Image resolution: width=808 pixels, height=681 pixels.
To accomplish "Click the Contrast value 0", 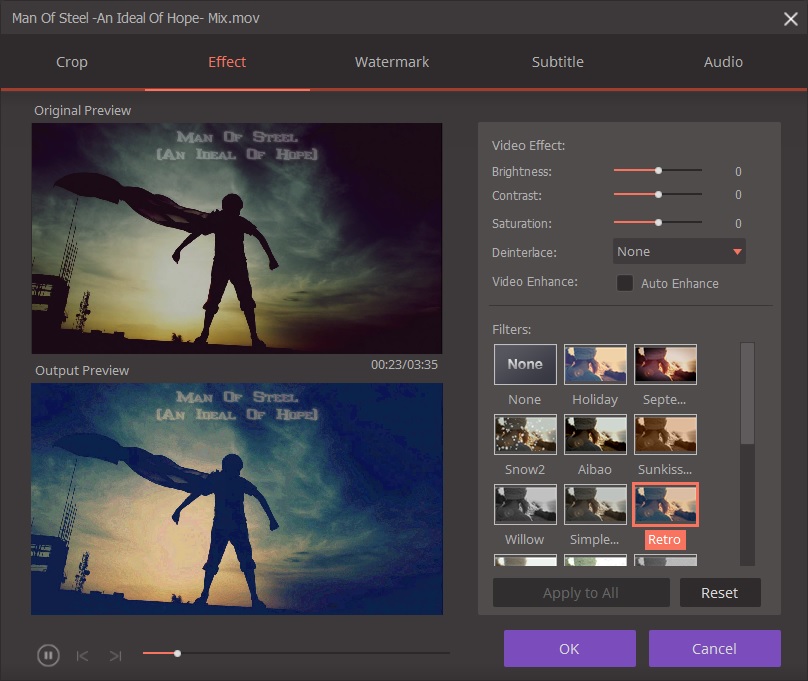I will point(738,195).
